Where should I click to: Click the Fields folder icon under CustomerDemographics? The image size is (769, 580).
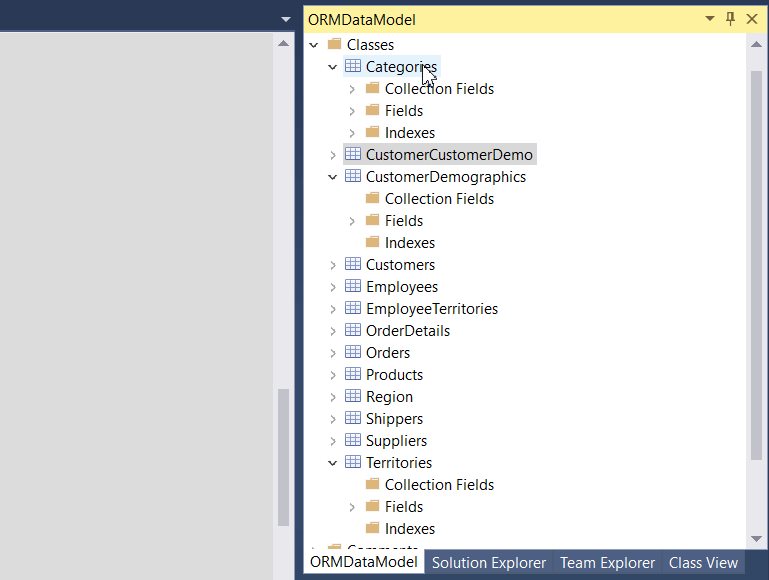pyautogui.click(x=373, y=220)
